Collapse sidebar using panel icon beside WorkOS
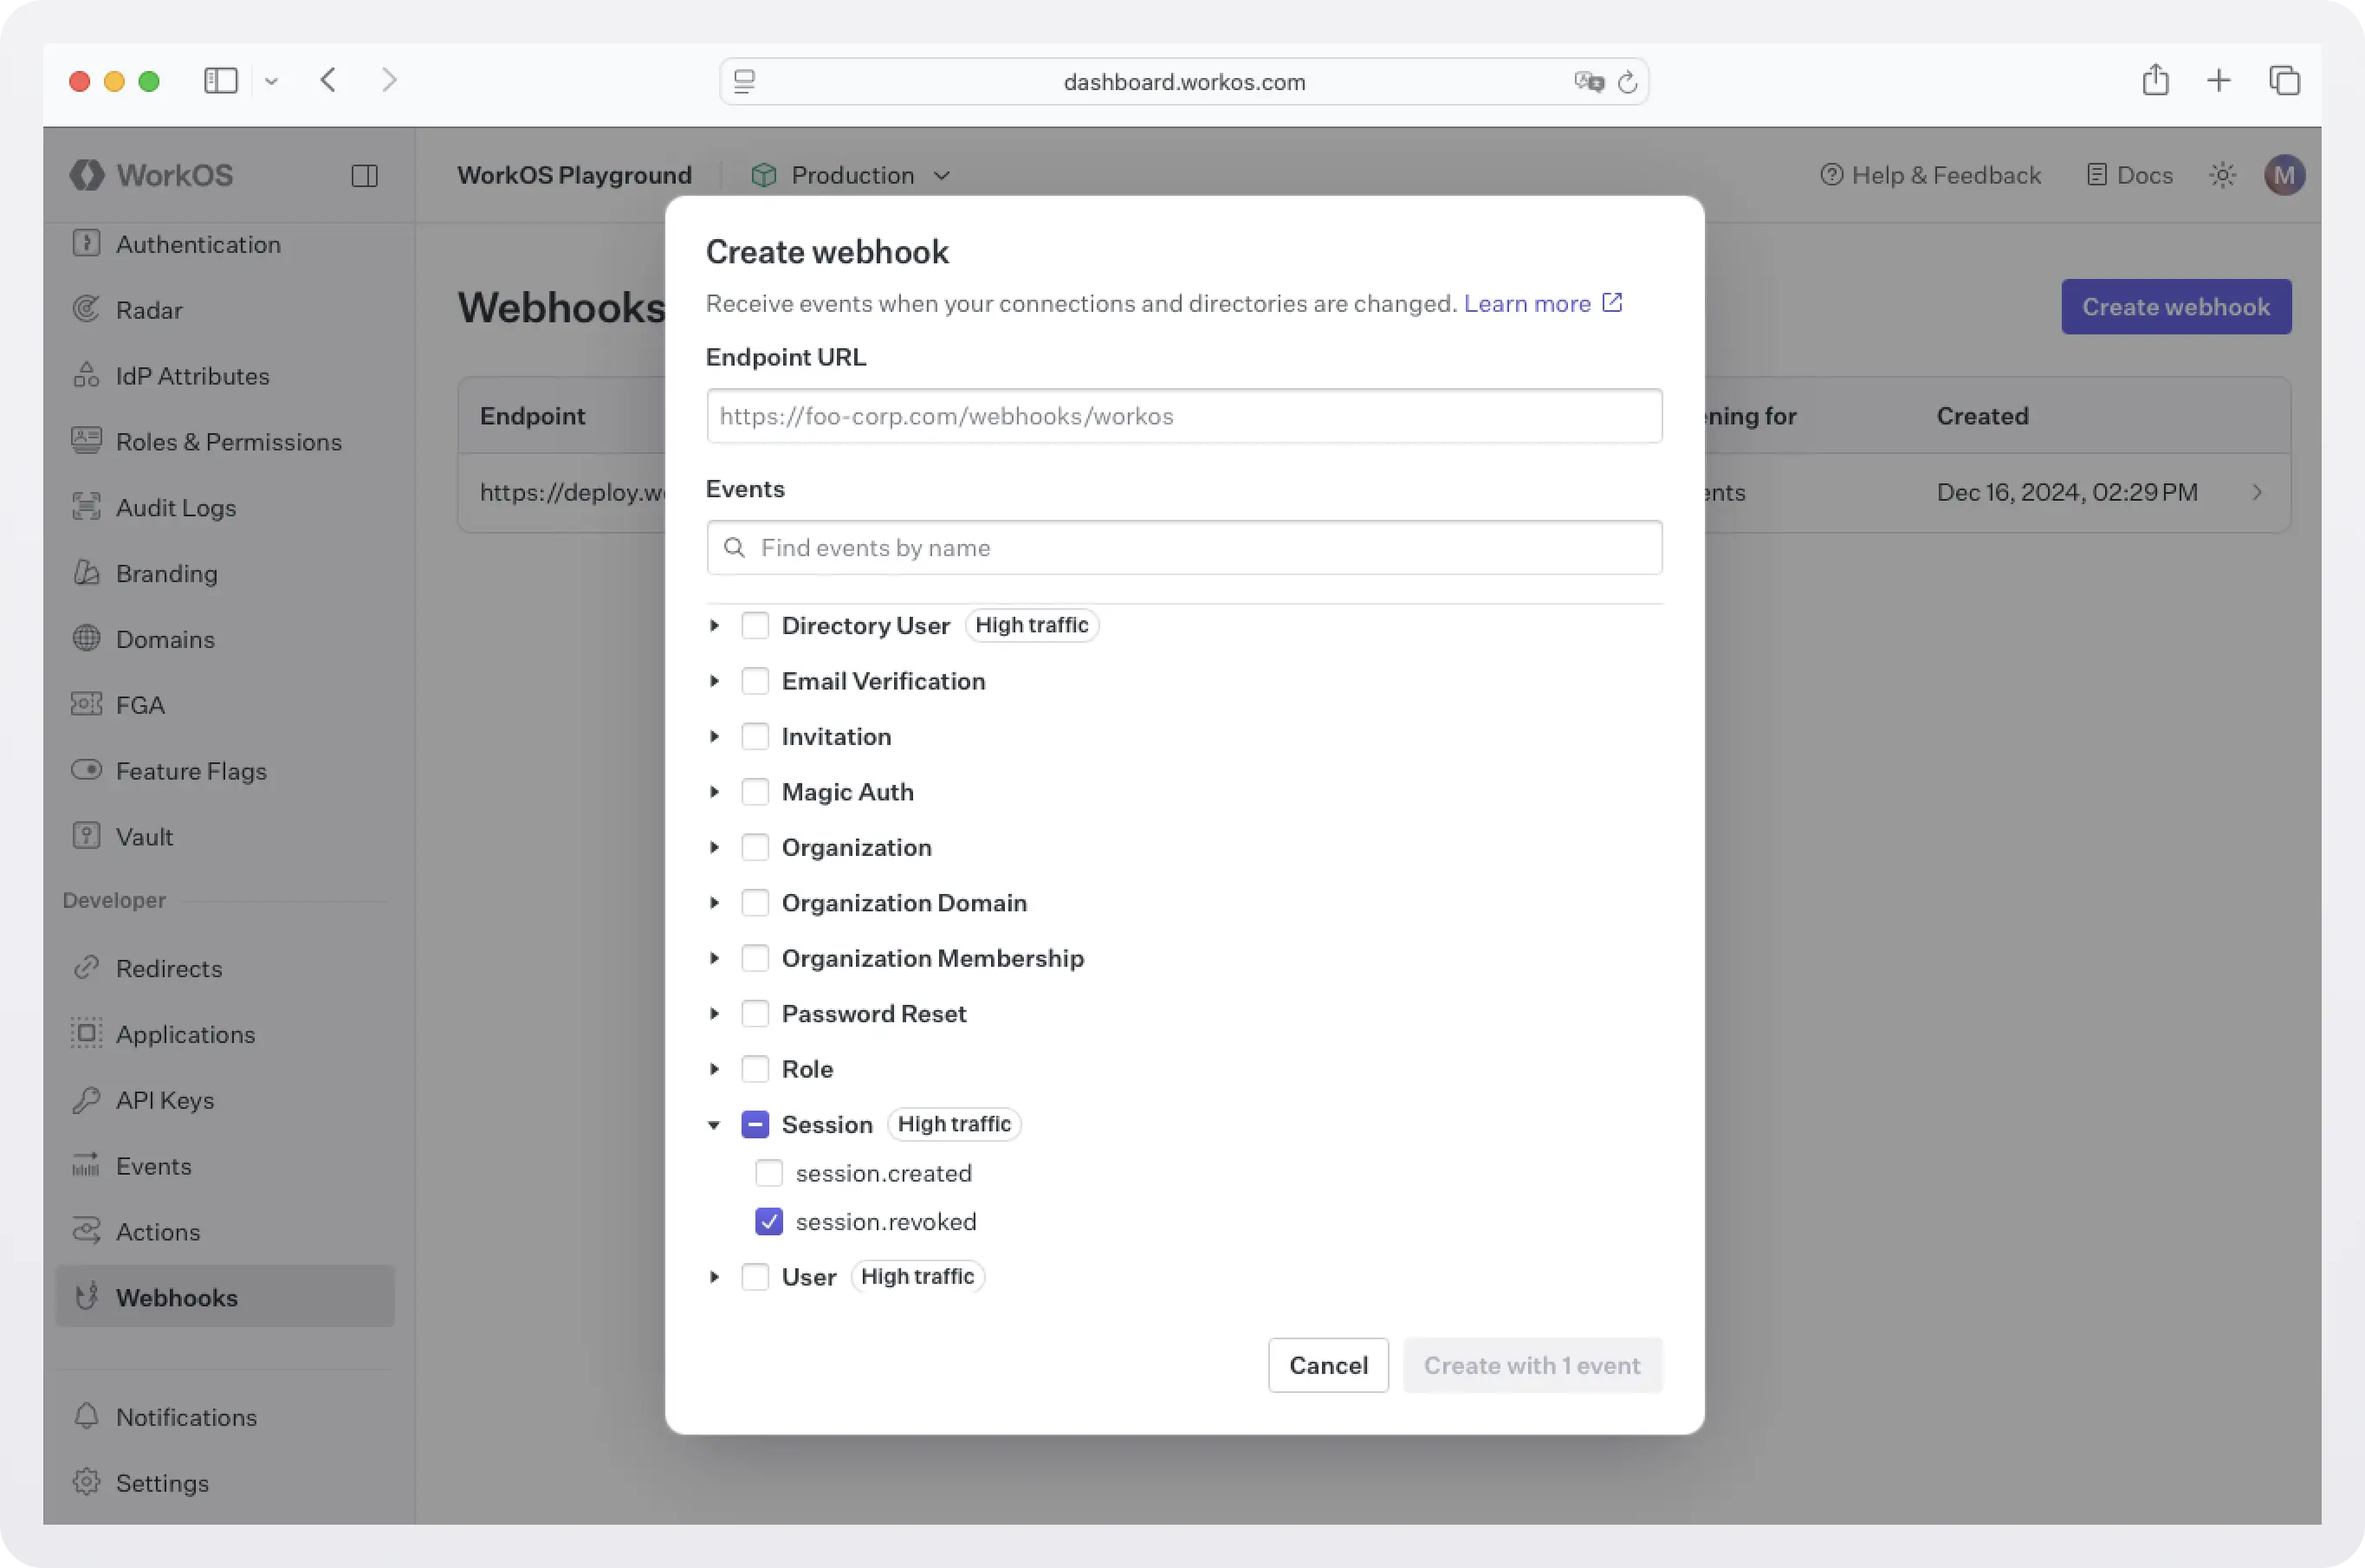 (365, 176)
